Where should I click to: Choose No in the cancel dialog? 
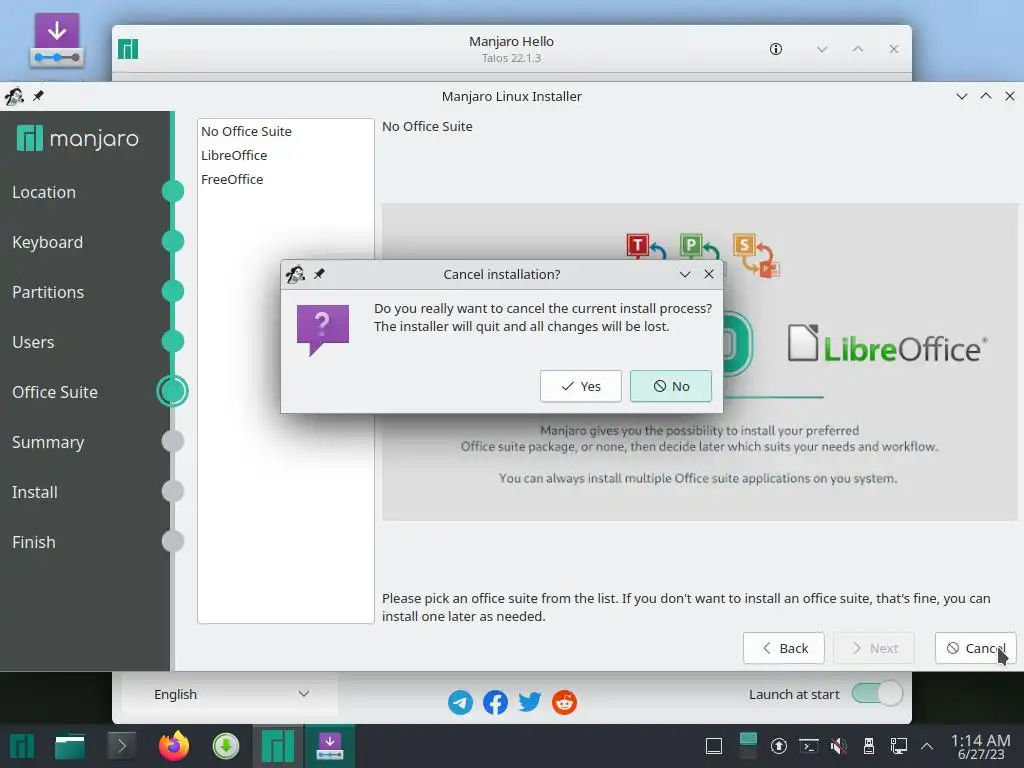point(671,386)
